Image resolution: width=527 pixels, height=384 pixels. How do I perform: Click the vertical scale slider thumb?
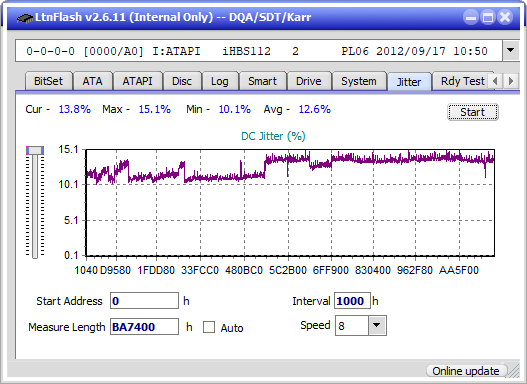[35, 151]
